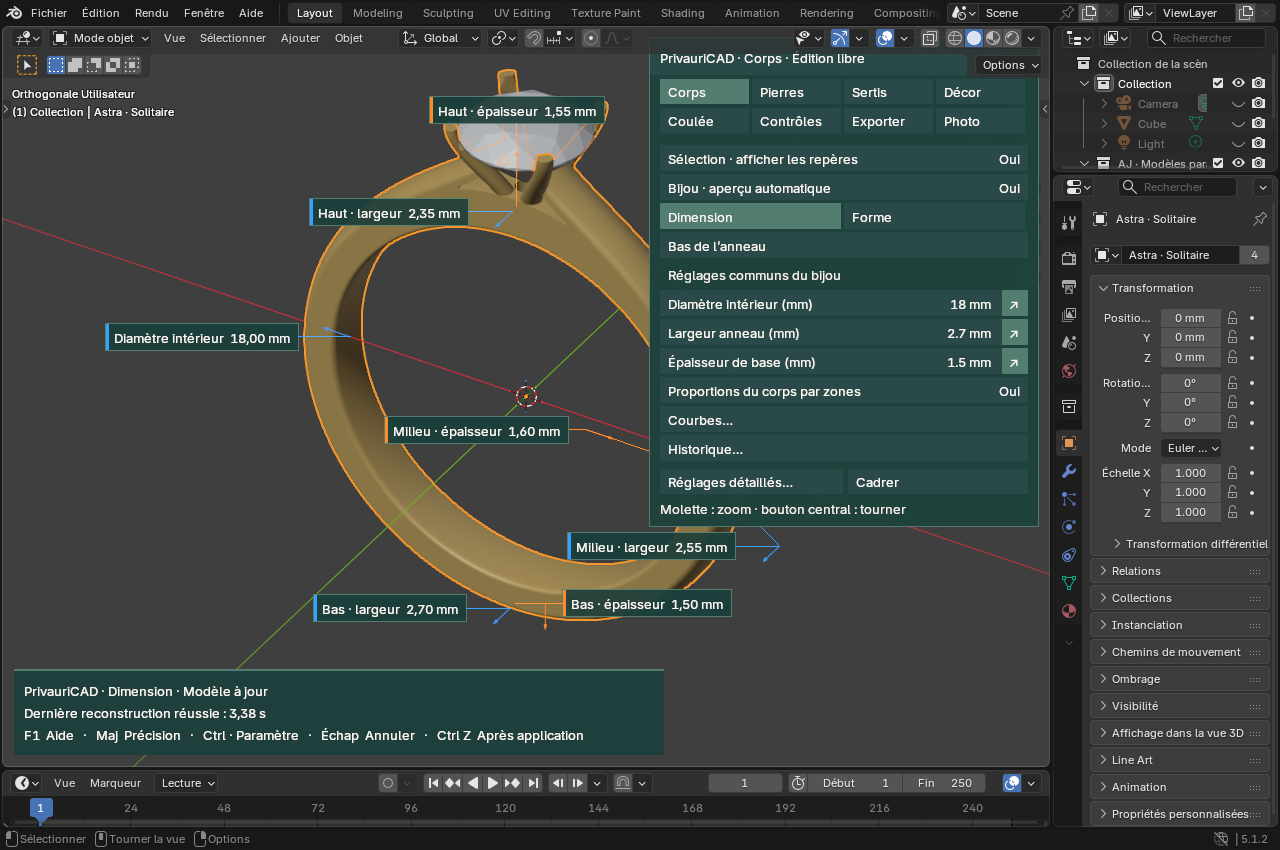Lock the Position X value
The image size is (1280, 850).
click(x=1233, y=318)
